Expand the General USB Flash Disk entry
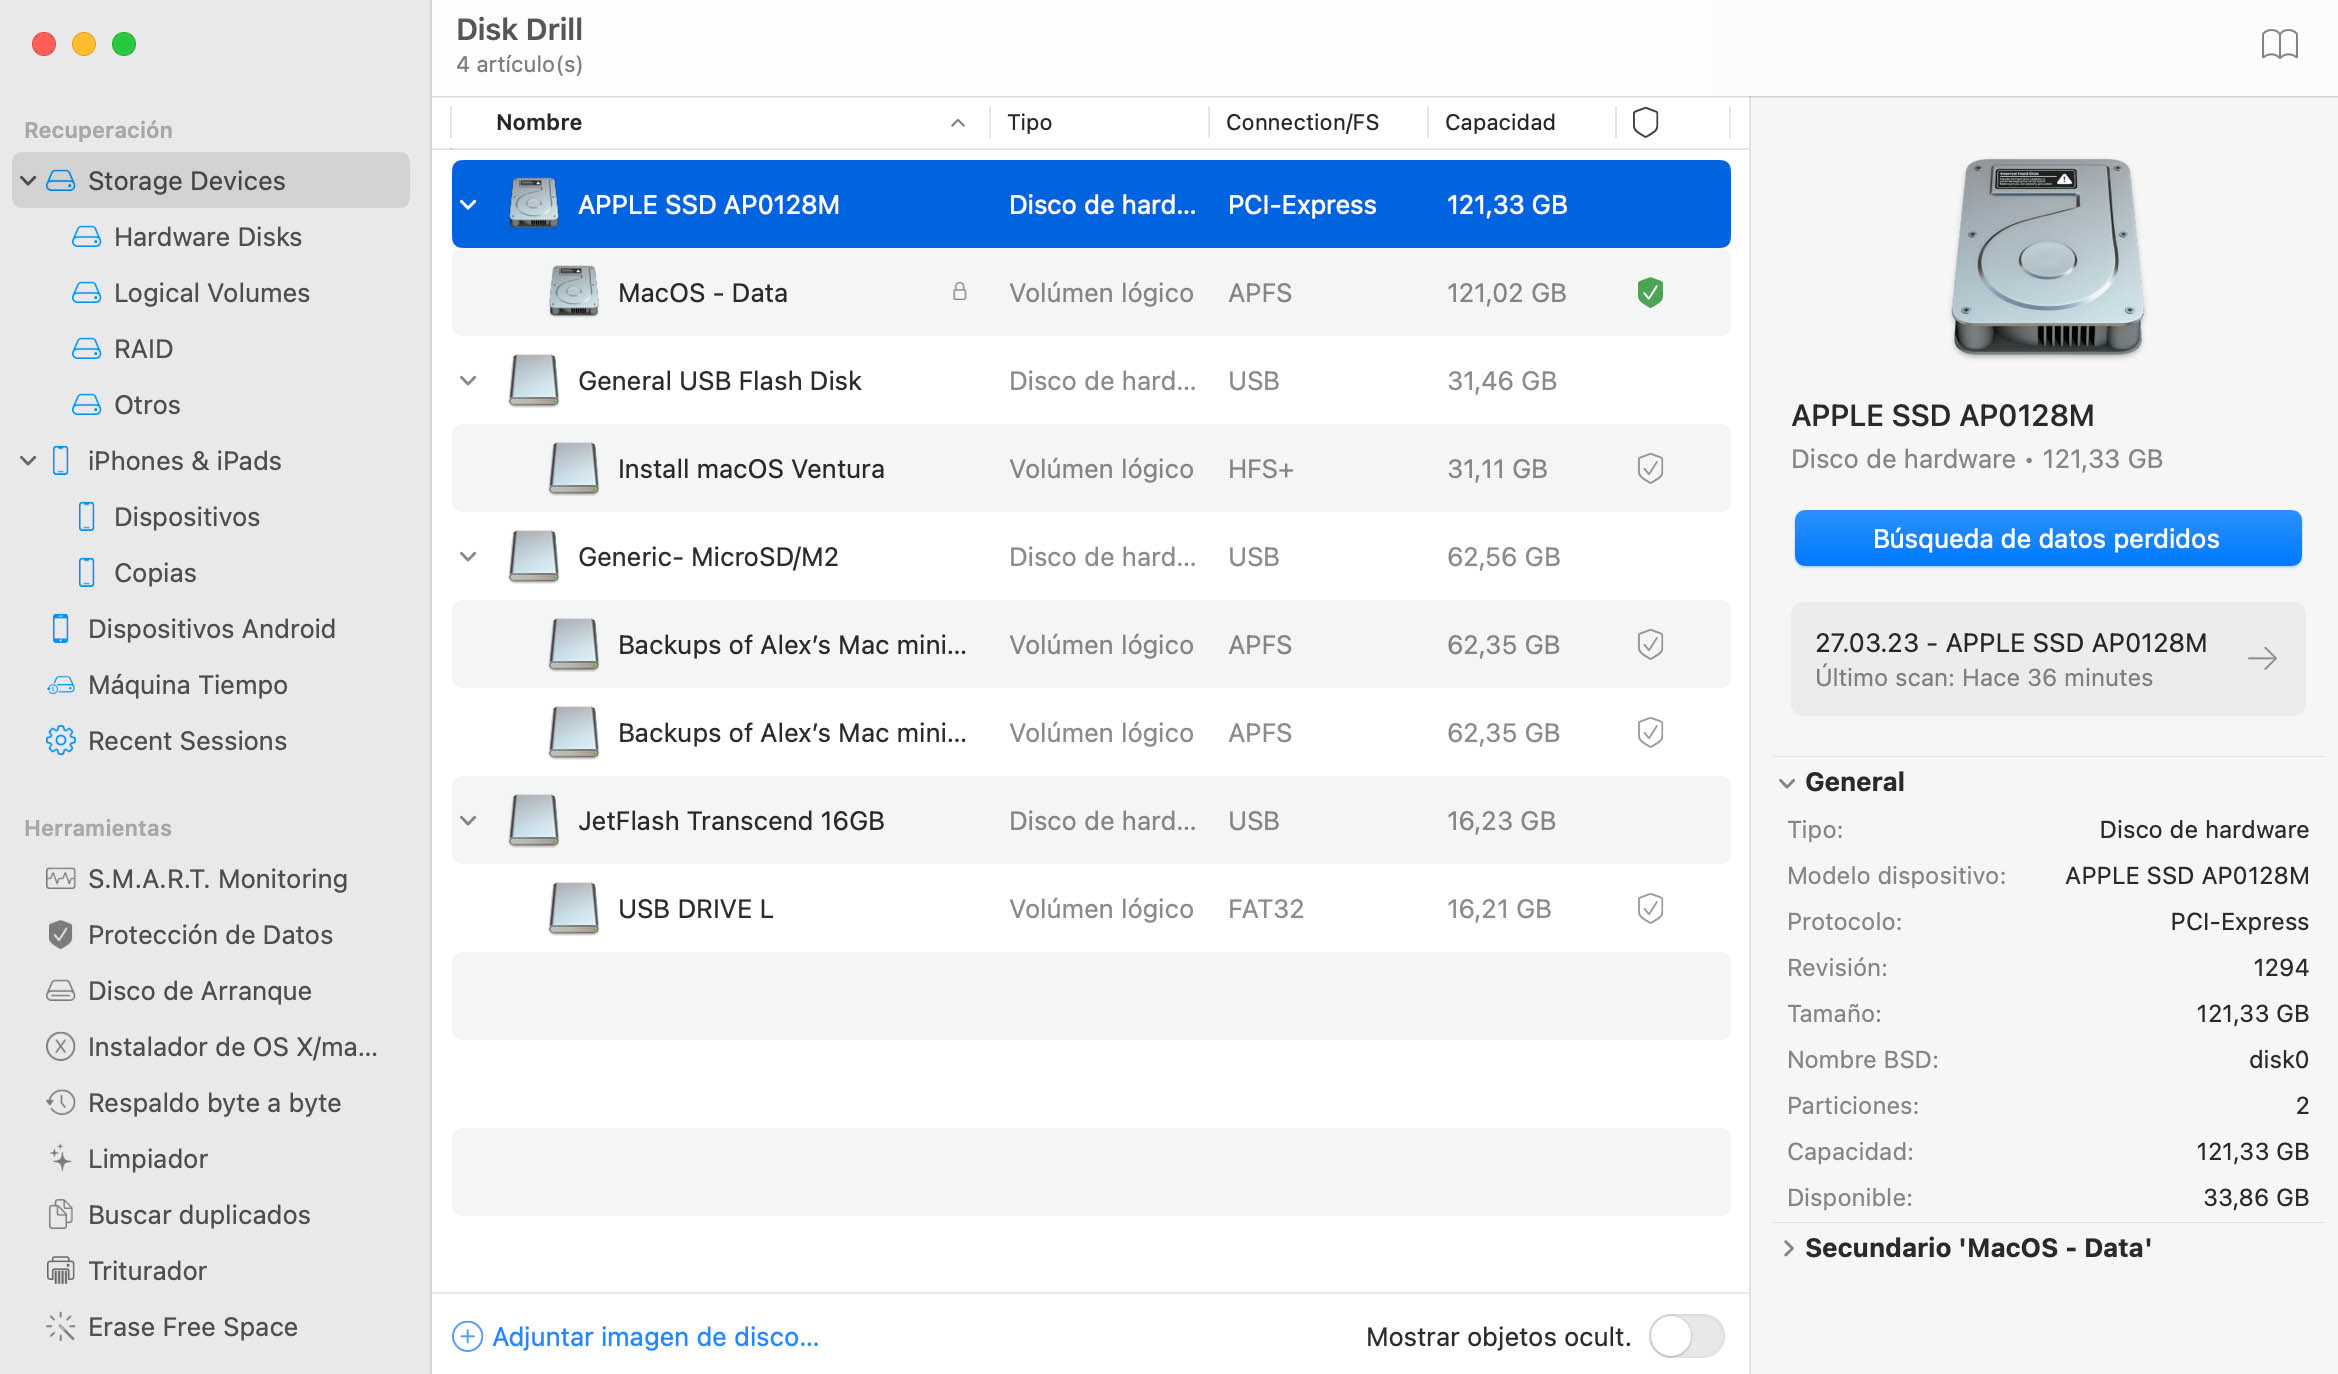The height and width of the screenshot is (1374, 2338). tap(468, 379)
